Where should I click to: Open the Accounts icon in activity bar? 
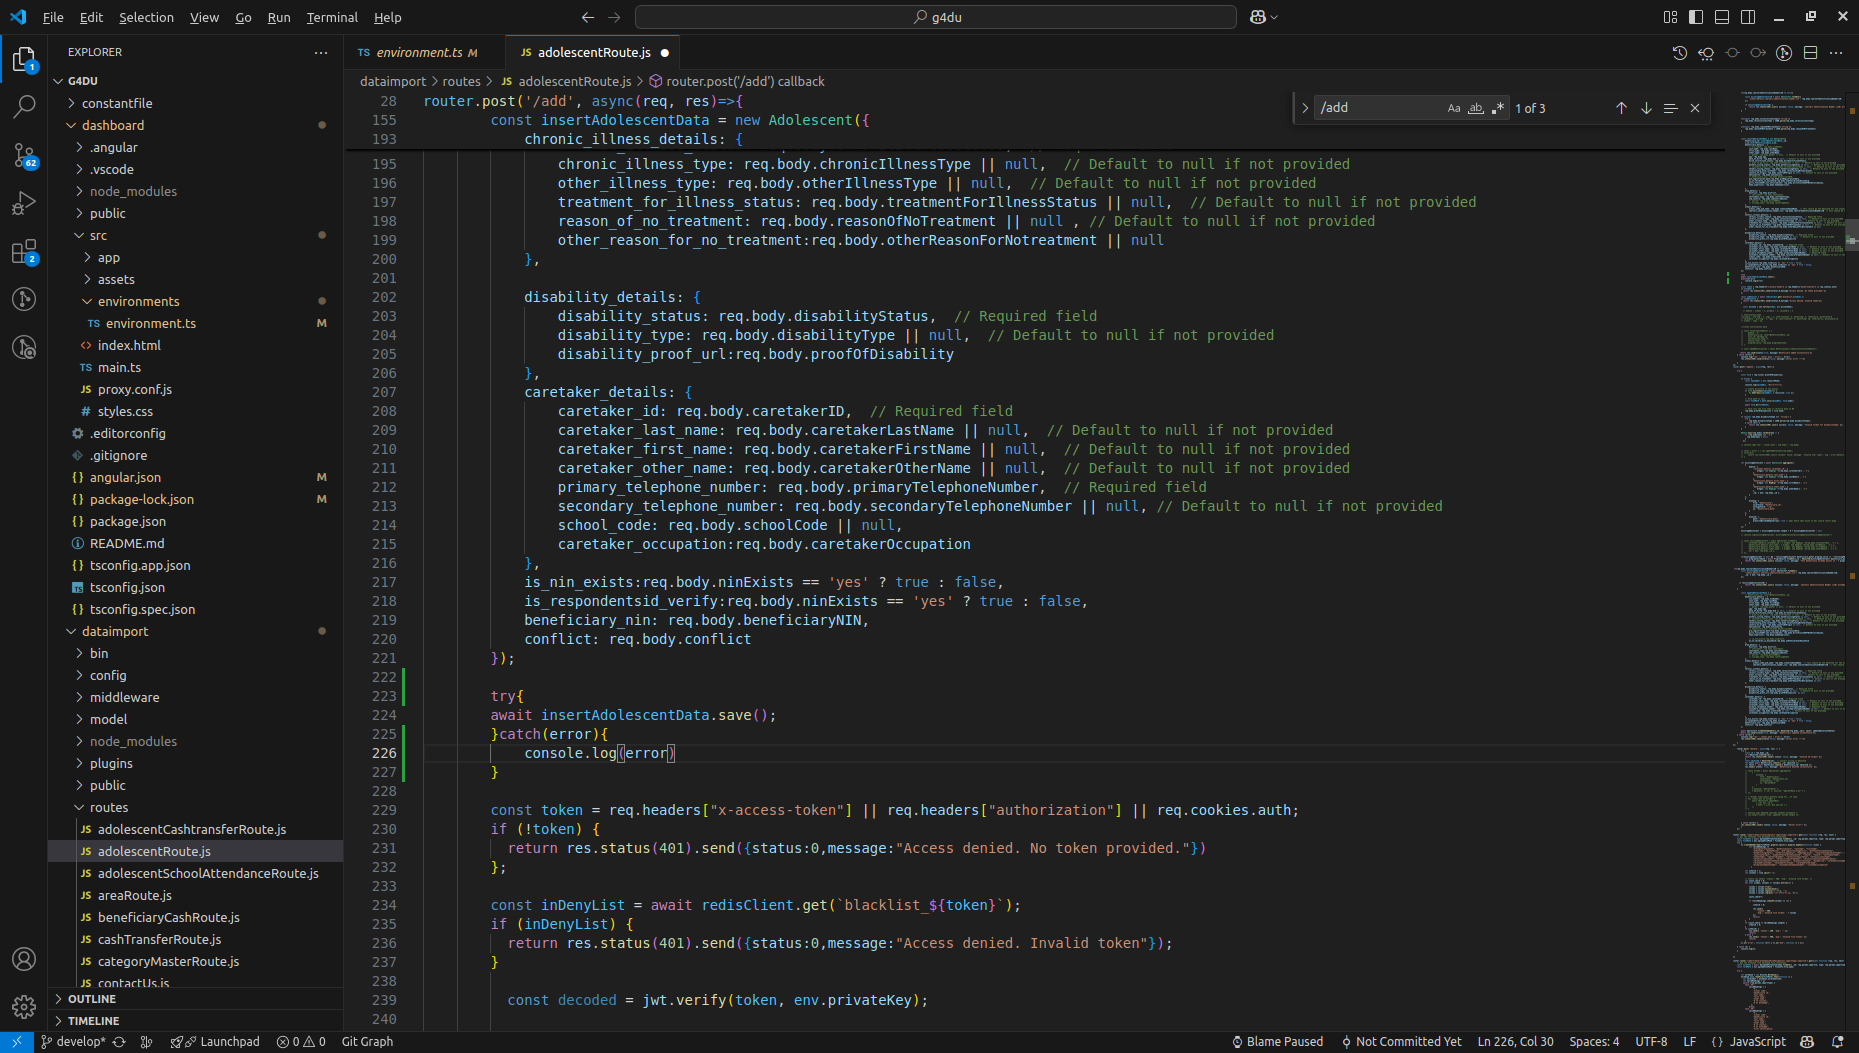[x=24, y=959]
